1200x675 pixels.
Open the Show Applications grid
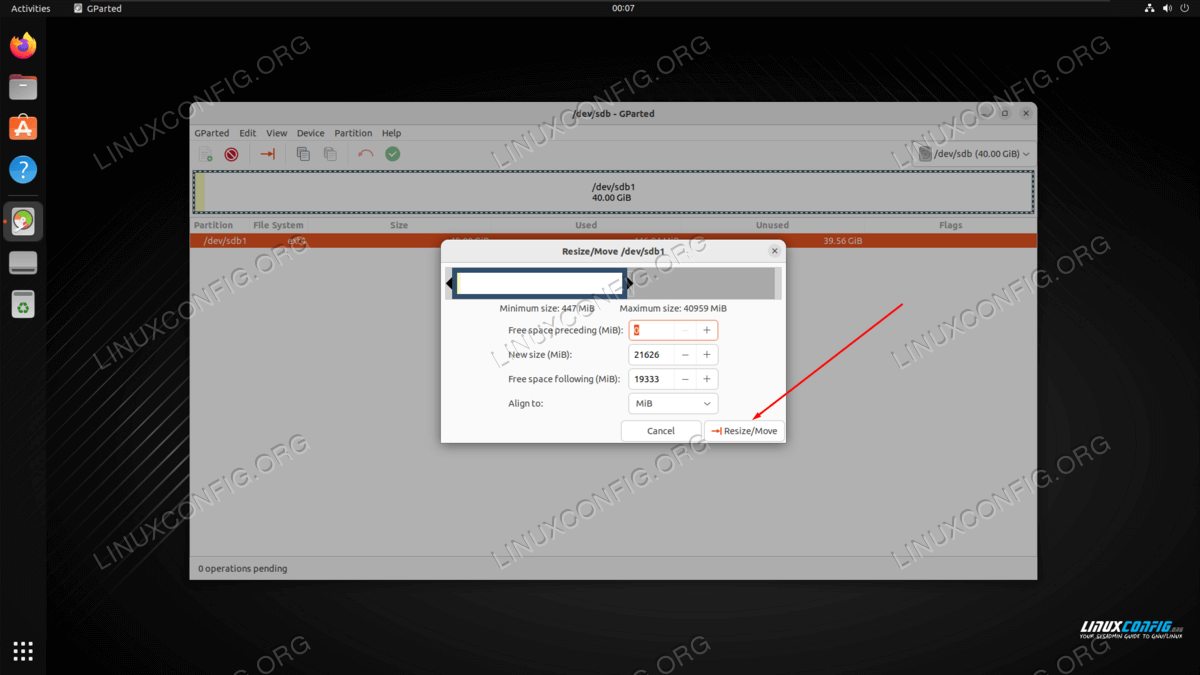tap(23, 651)
